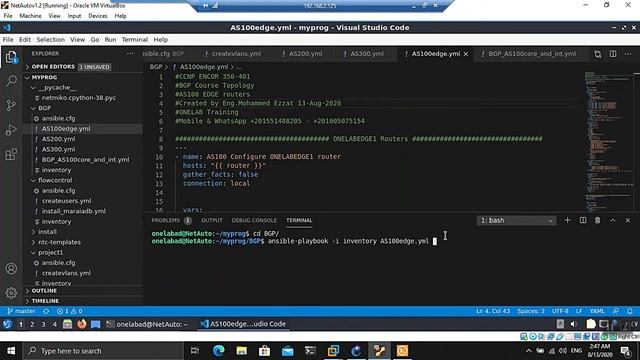The width and height of the screenshot is (640, 360).
Task: Open install_maraiadb.yml in explorer tree
Action: pos(83,211)
